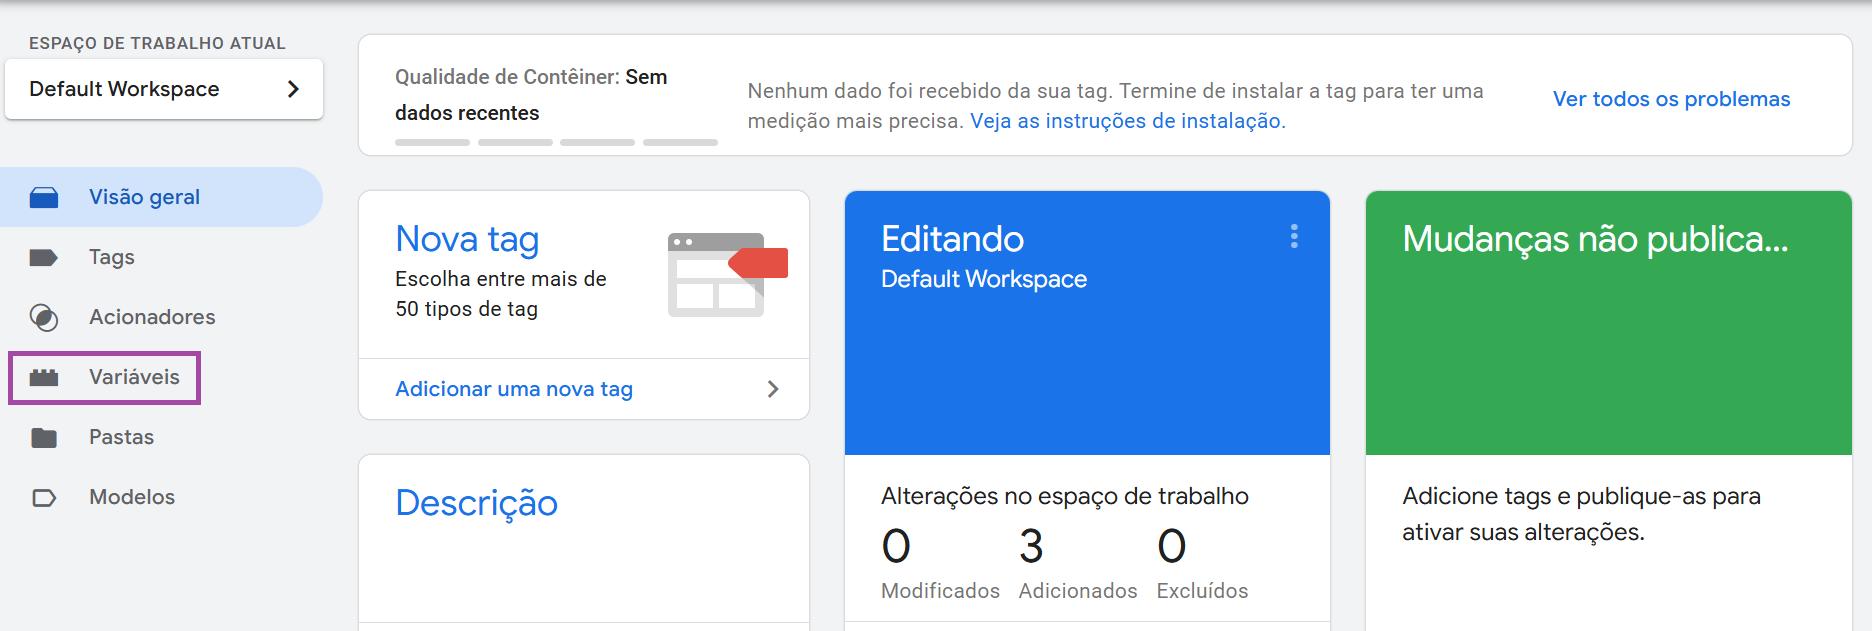Click Alterações no espaço de trabalho text
This screenshot has width=1872, height=631.
(1064, 496)
